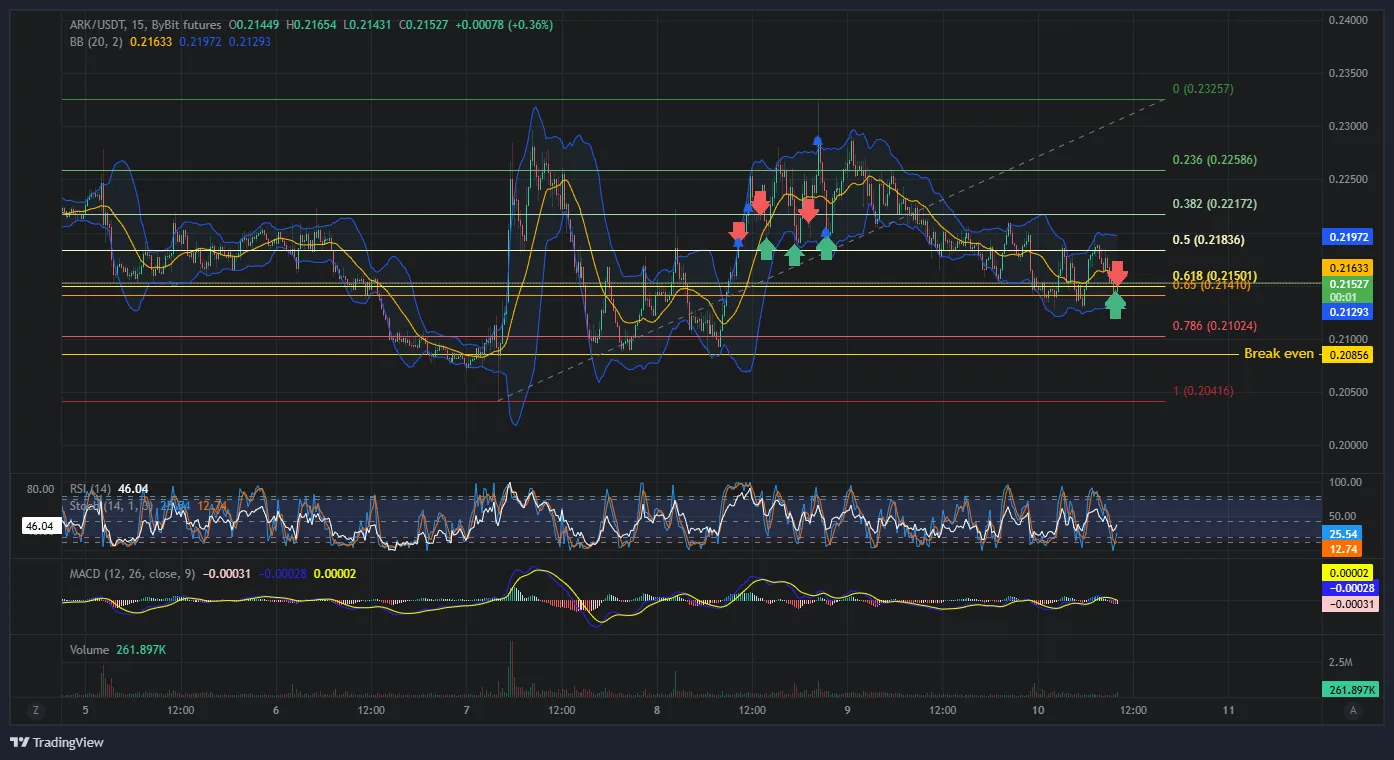Click the 0.24000 price axis label
1394x760 pixels.
[1346, 20]
